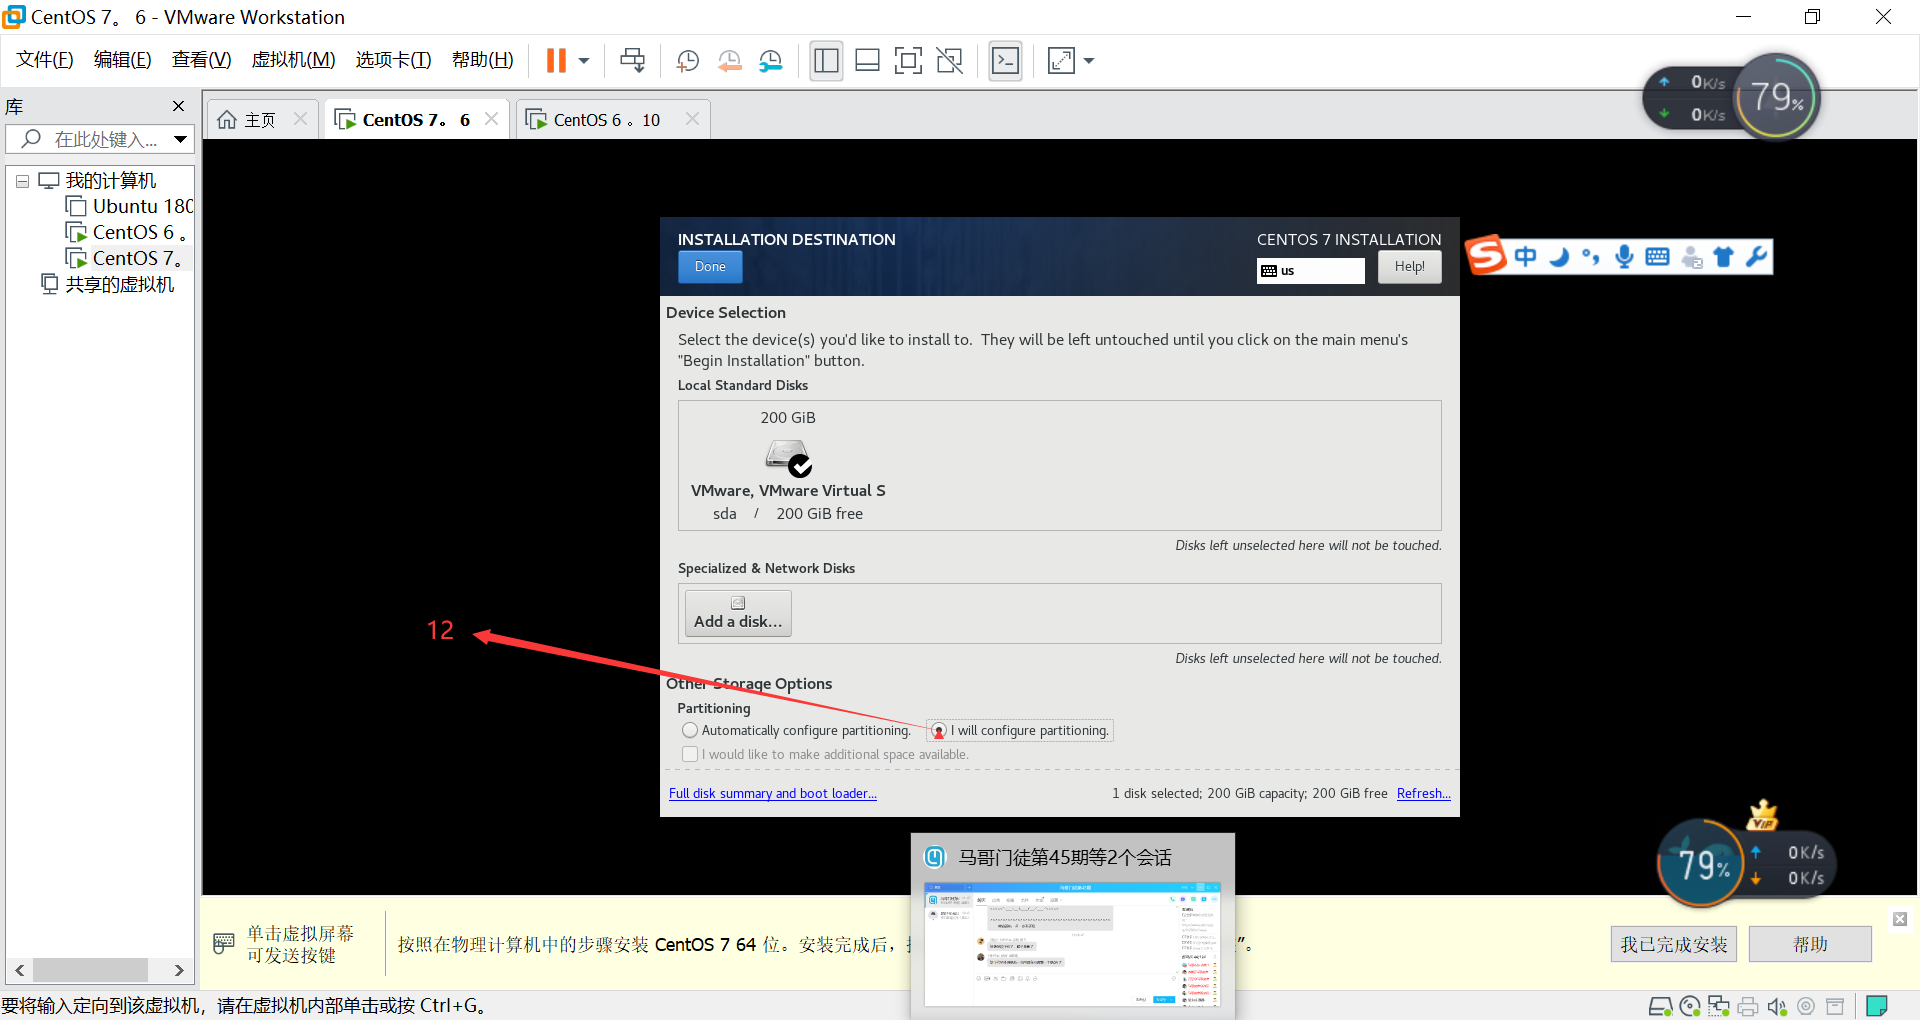Image resolution: width=1920 pixels, height=1020 pixels.
Task: Switch to Unity mode icon
Action: (949, 61)
